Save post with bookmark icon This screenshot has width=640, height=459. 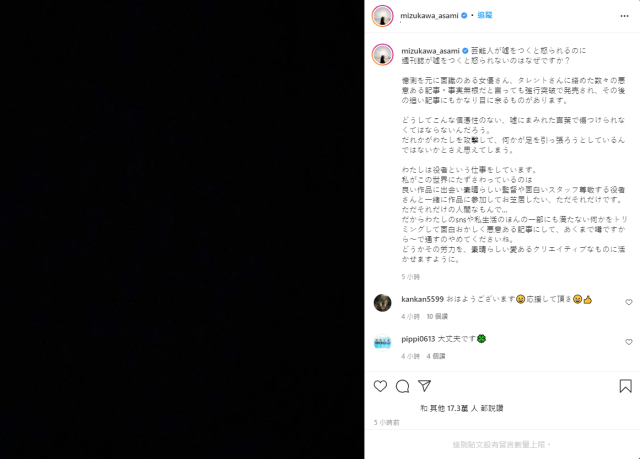coord(625,386)
